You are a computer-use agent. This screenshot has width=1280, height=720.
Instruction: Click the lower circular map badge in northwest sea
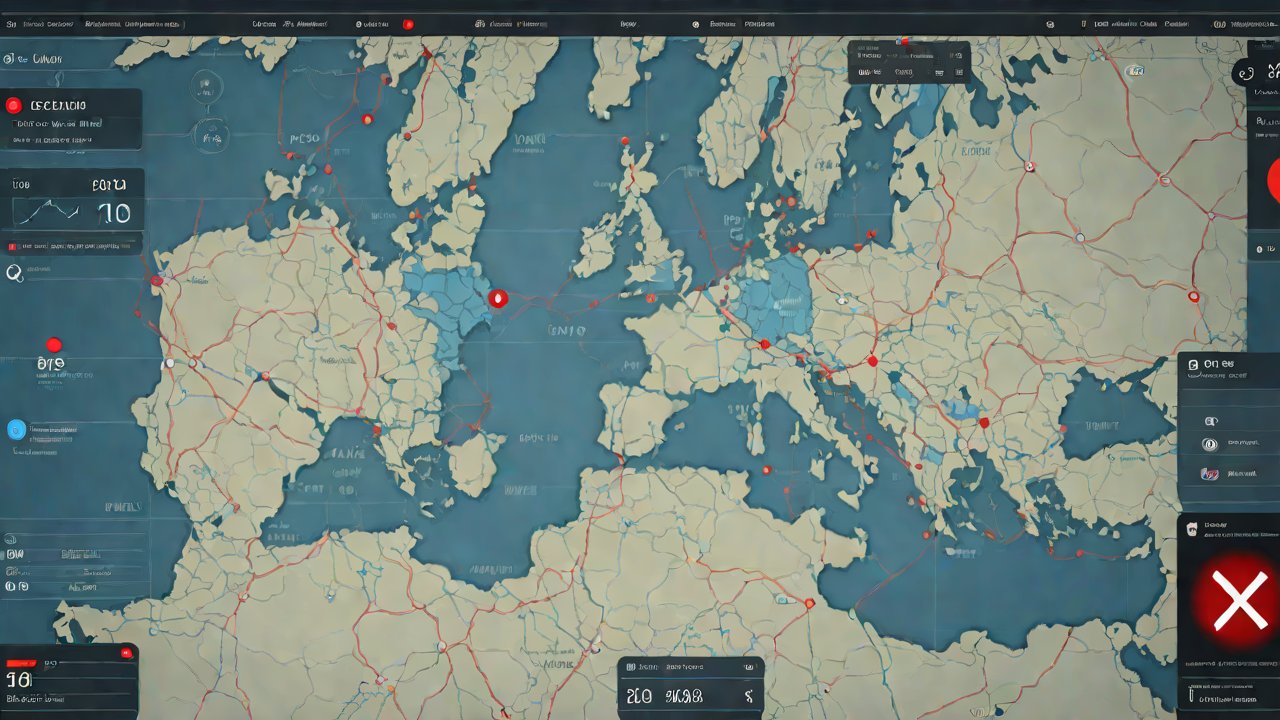pos(208,135)
